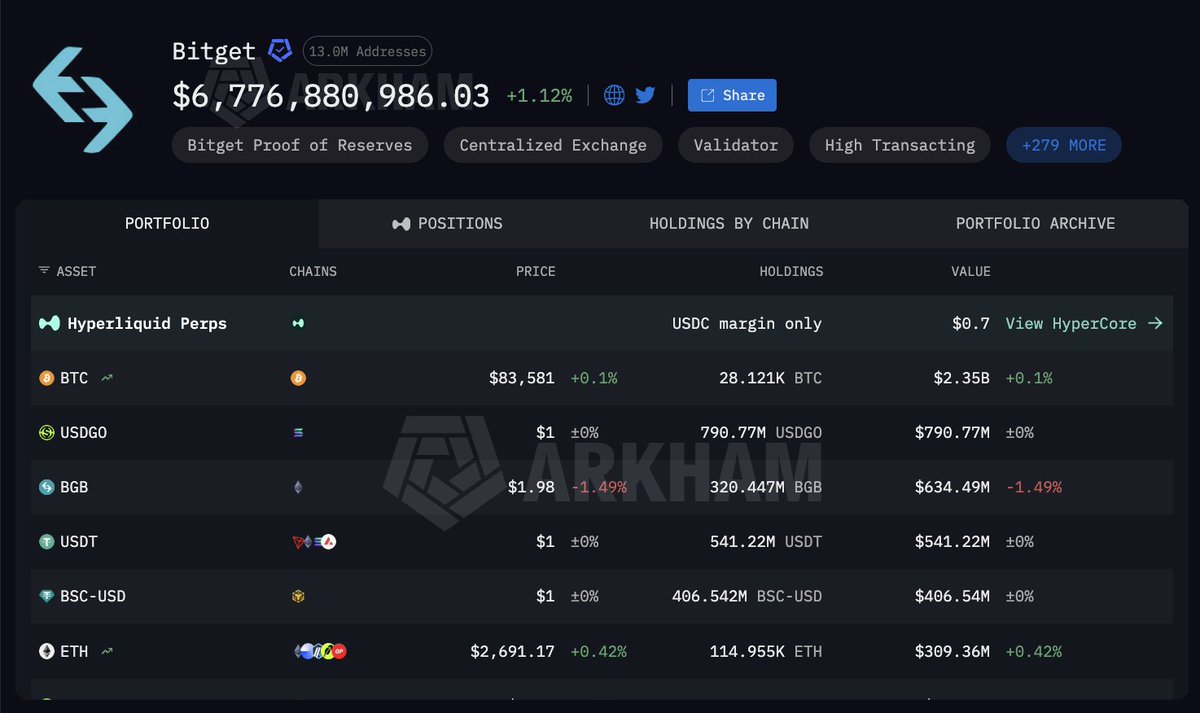Click the +1.12% portfolio change
The image size is (1200, 713).
[x=539, y=96]
